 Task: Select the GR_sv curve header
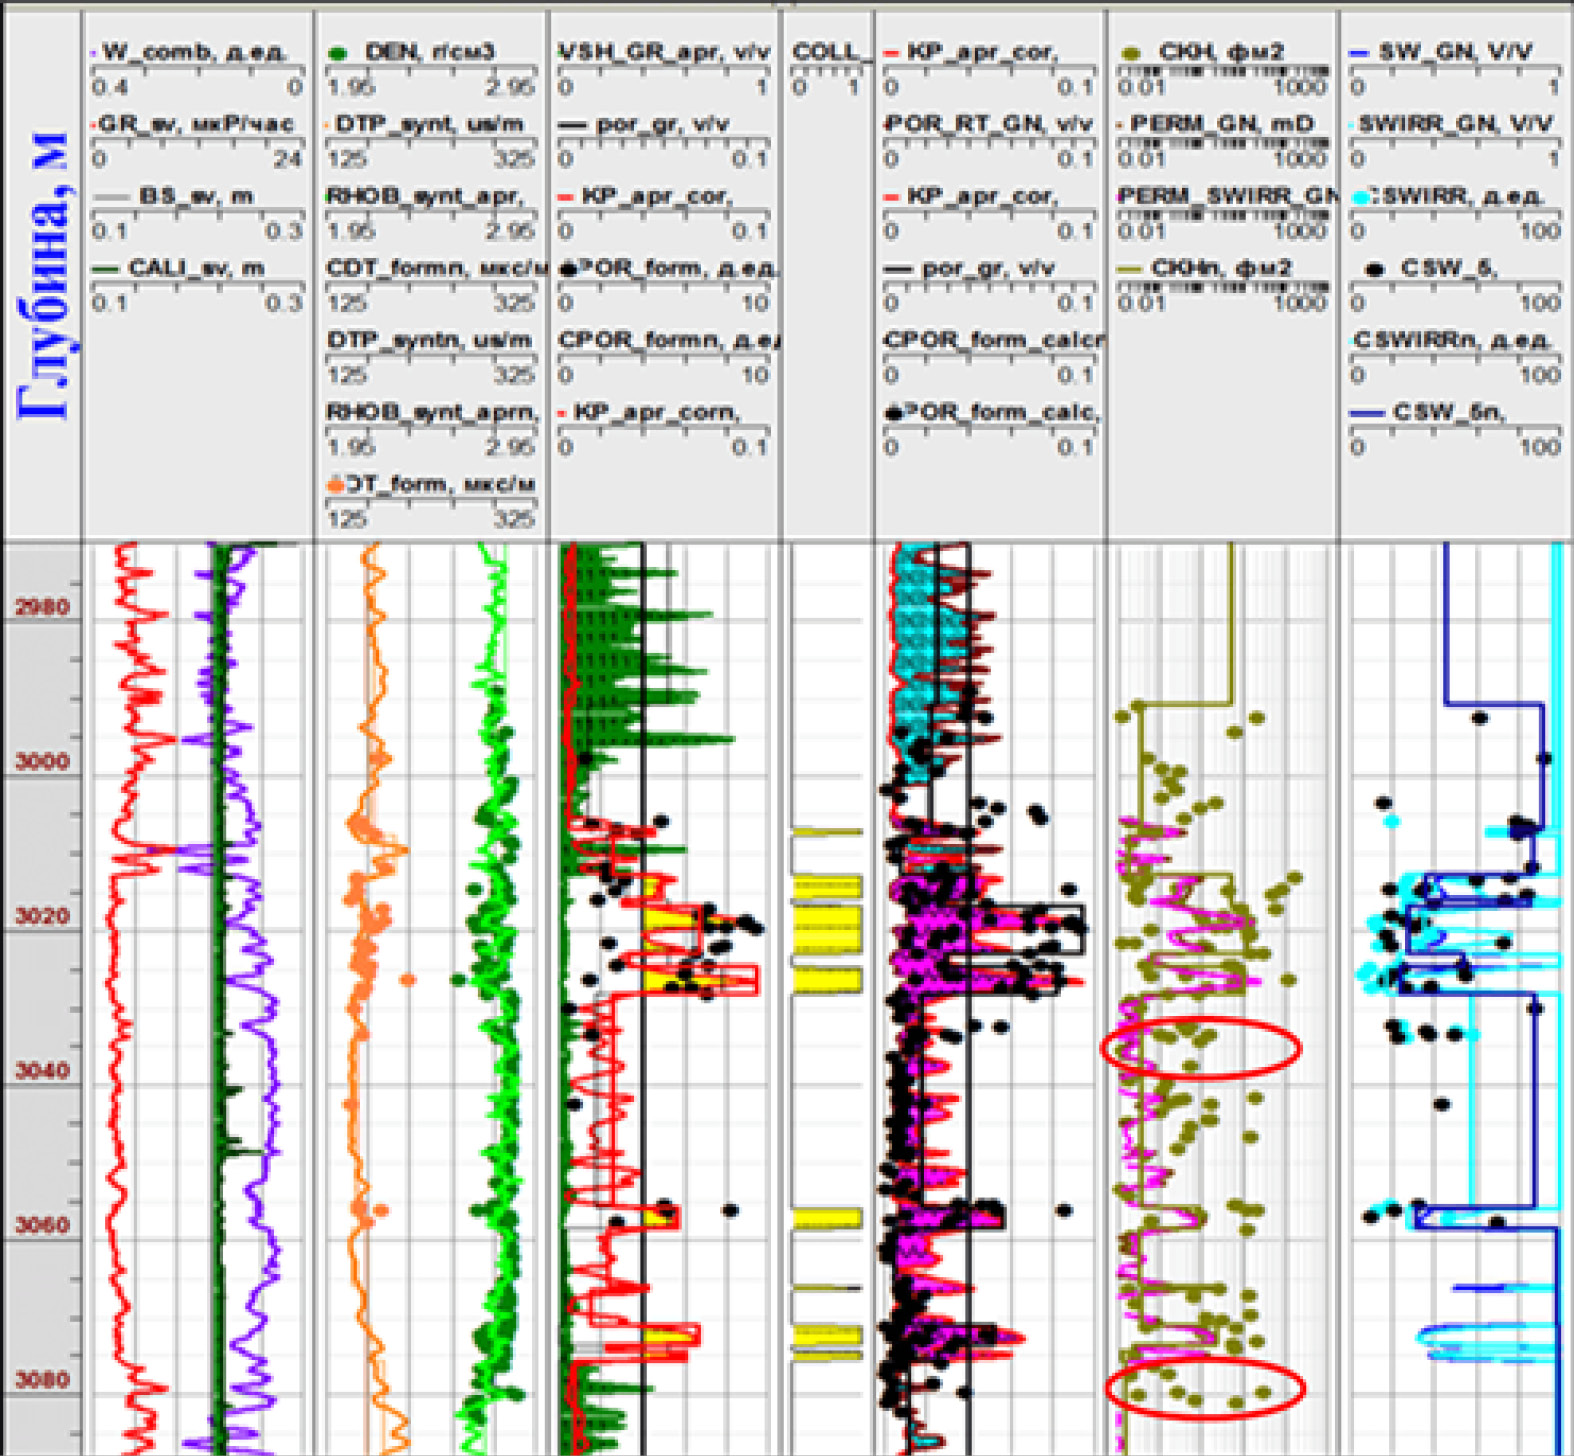point(195,124)
